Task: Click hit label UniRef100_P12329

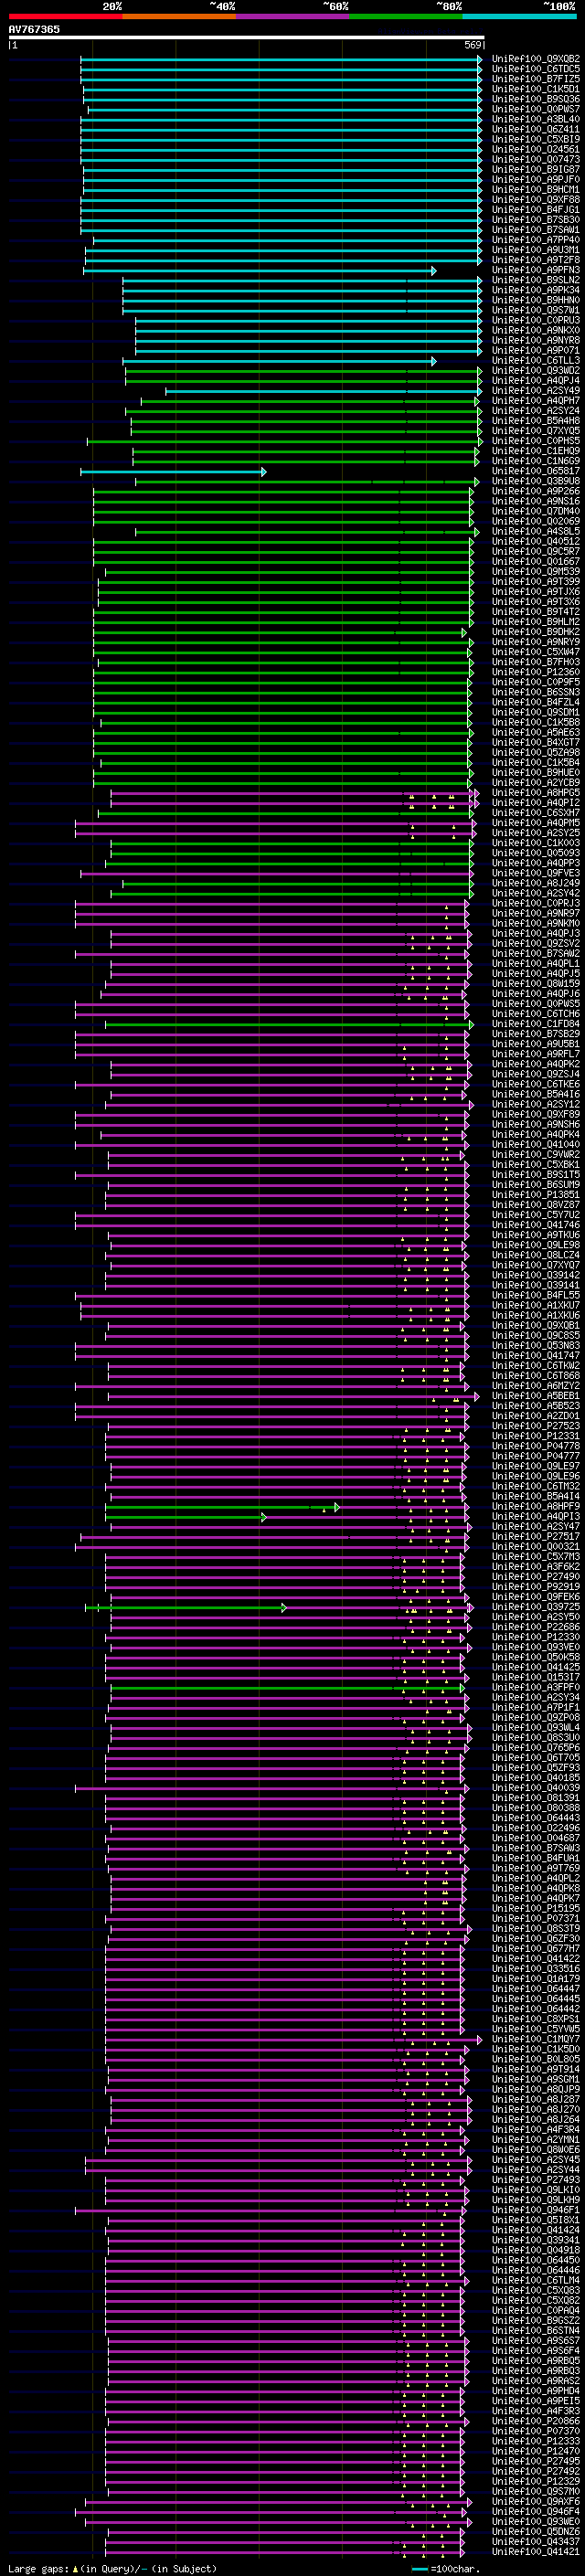Action: 536,2481
